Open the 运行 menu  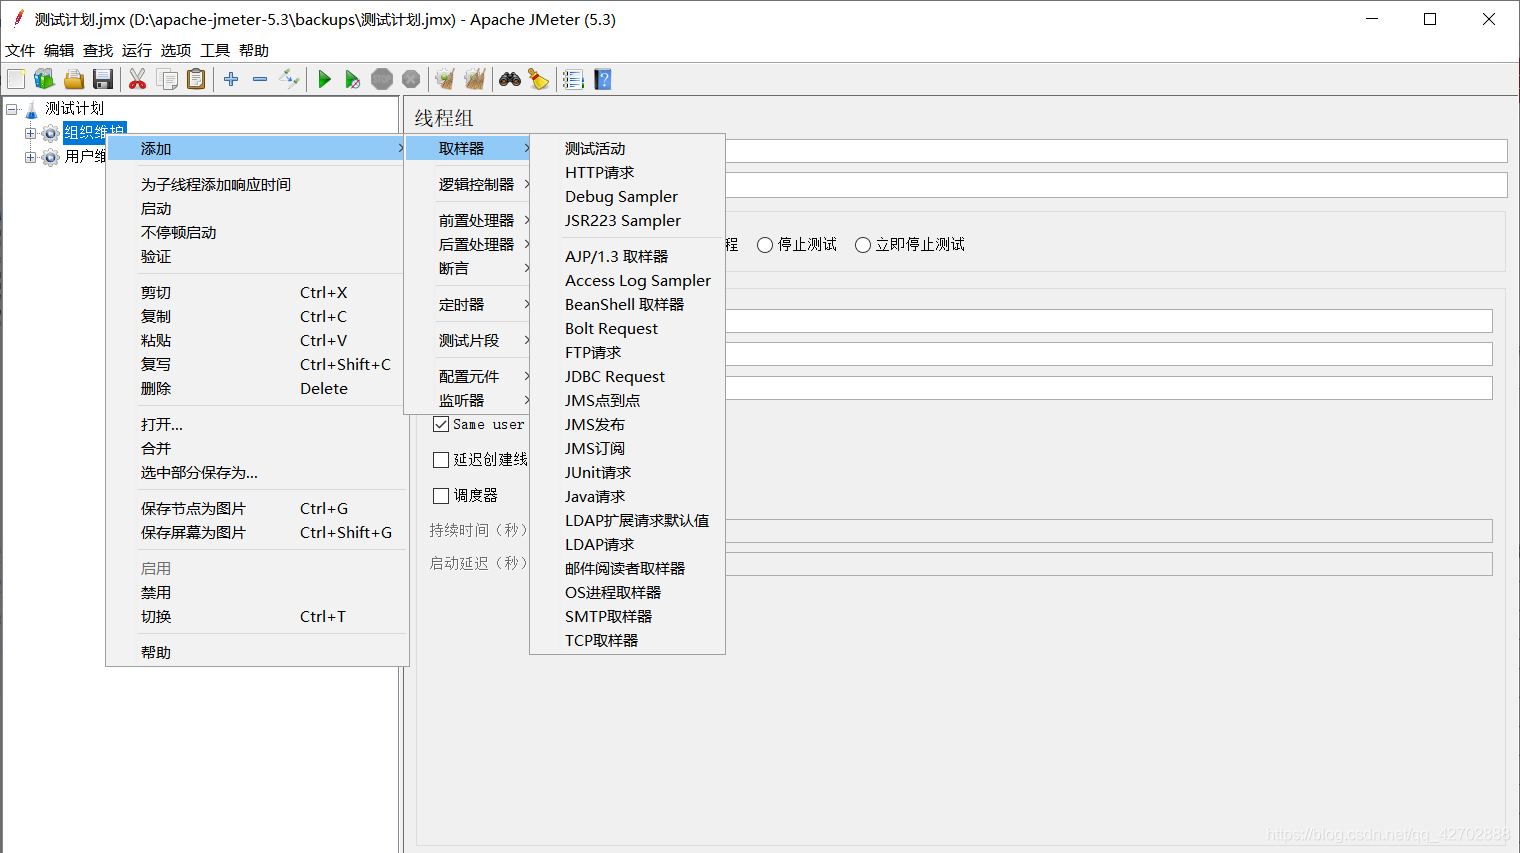point(137,50)
